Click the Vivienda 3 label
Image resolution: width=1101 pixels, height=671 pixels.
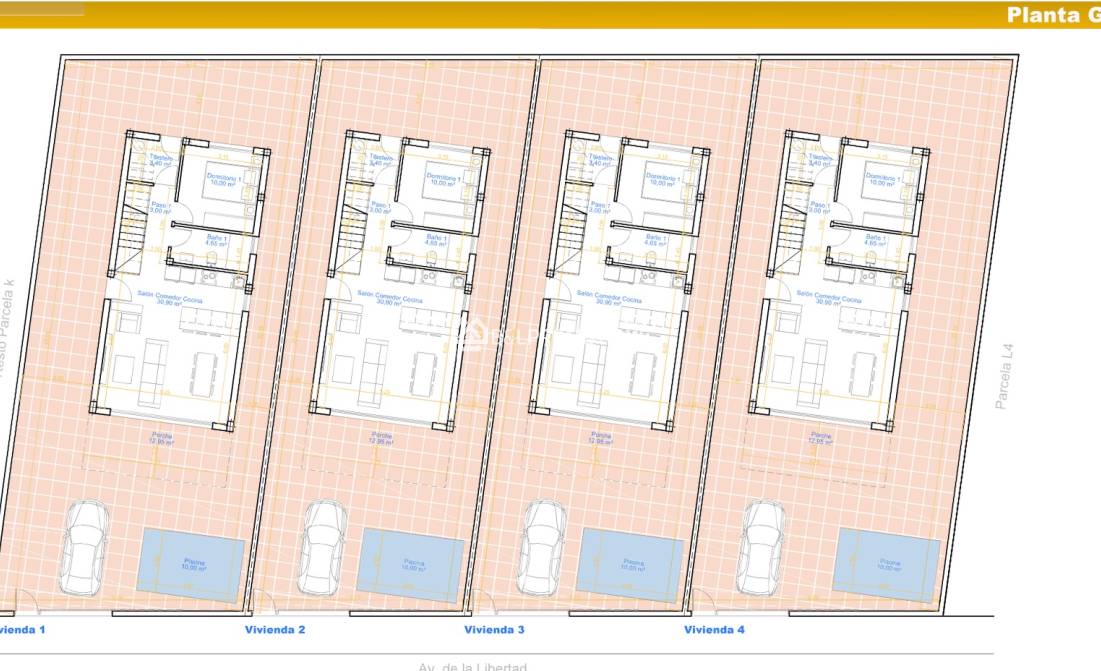(x=494, y=629)
